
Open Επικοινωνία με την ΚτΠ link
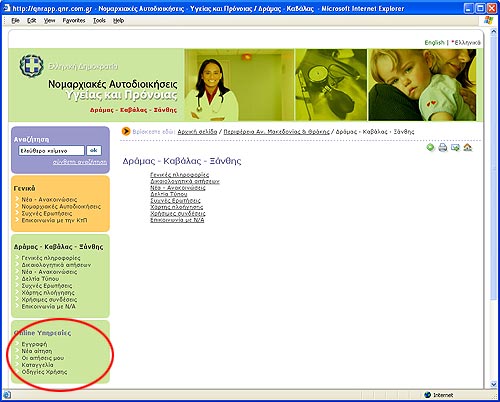(54, 220)
